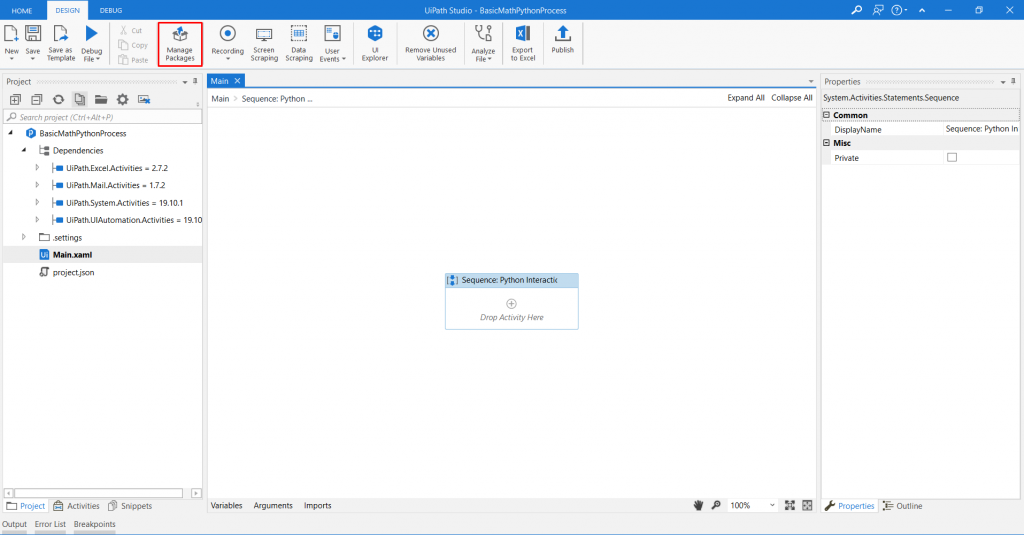Screen dimensions: 1024x535
Task: Switch to the Outline tab
Action: point(903,506)
